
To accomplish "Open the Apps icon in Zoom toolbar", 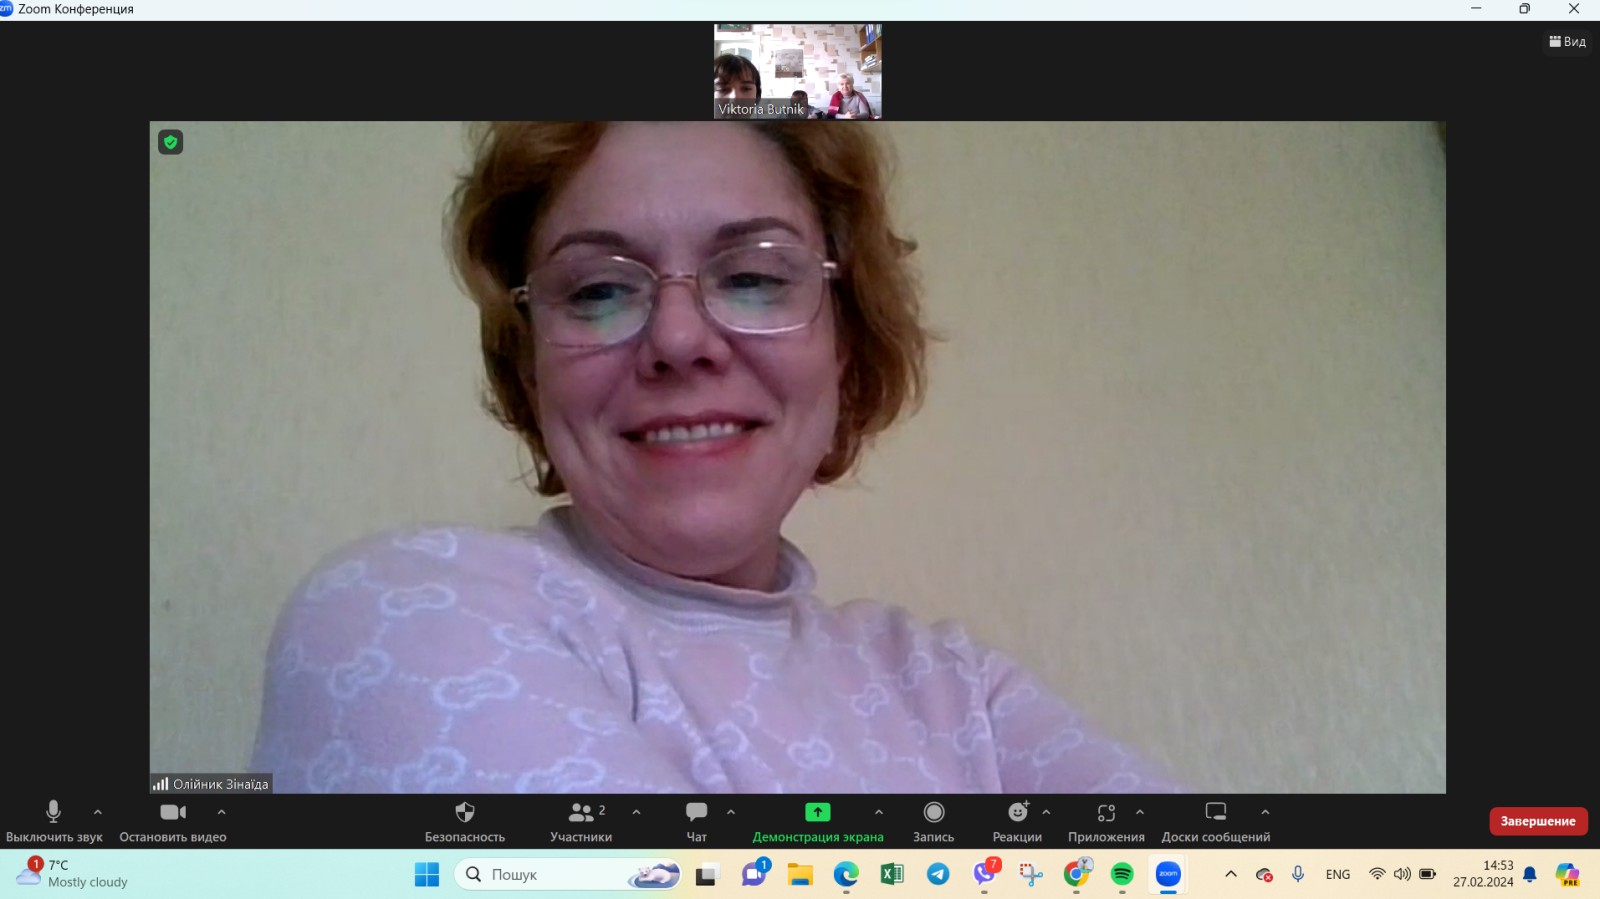I will point(1106,812).
